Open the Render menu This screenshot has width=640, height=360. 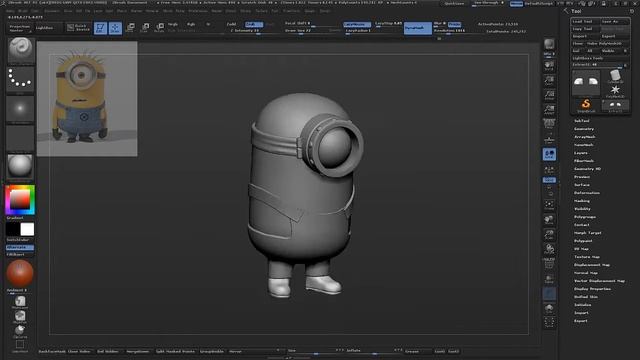pos(216,11)
